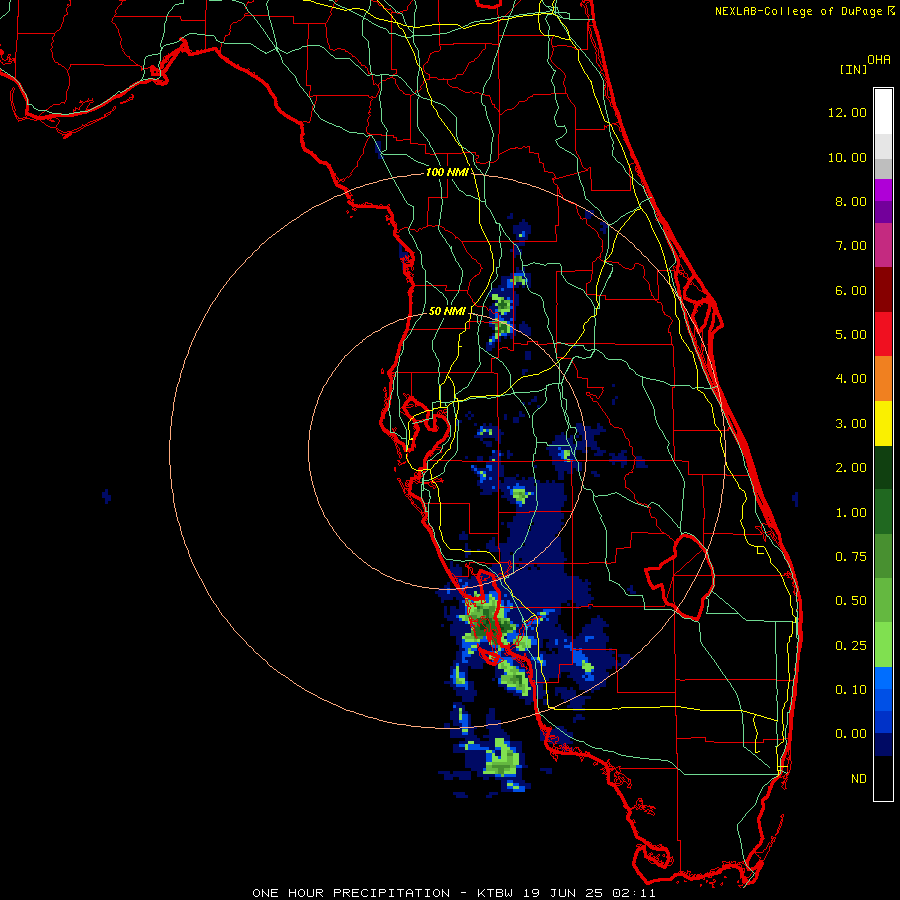Click the dark maroon swatch beside 6.00
The height and width of the screenshot is (900, 900).
[883, 290]
